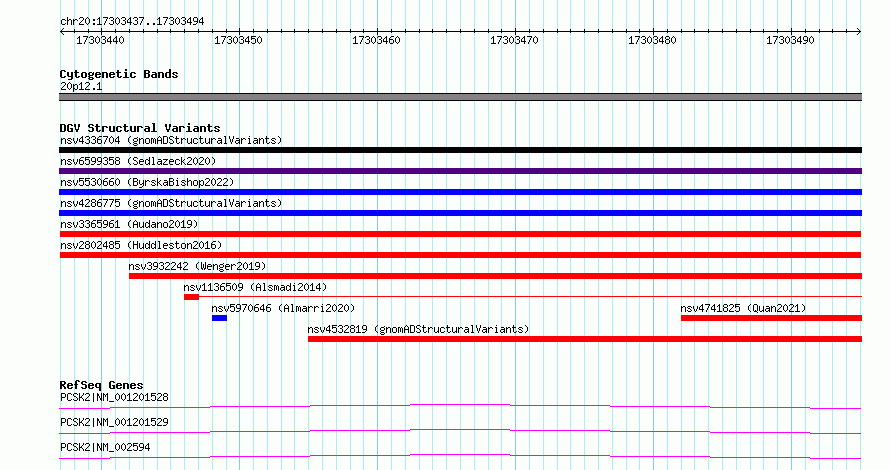Open variant nsv1136509 (Alsmadi2014) label
Viewport: 890px width, 470px height.
coord(255,287)
